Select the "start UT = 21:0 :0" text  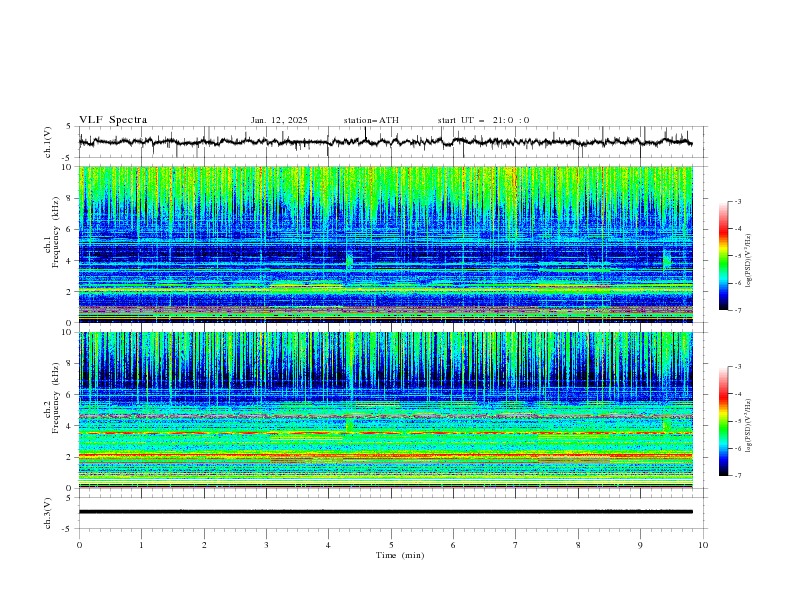pyautogui.click(x=483, y=120)
